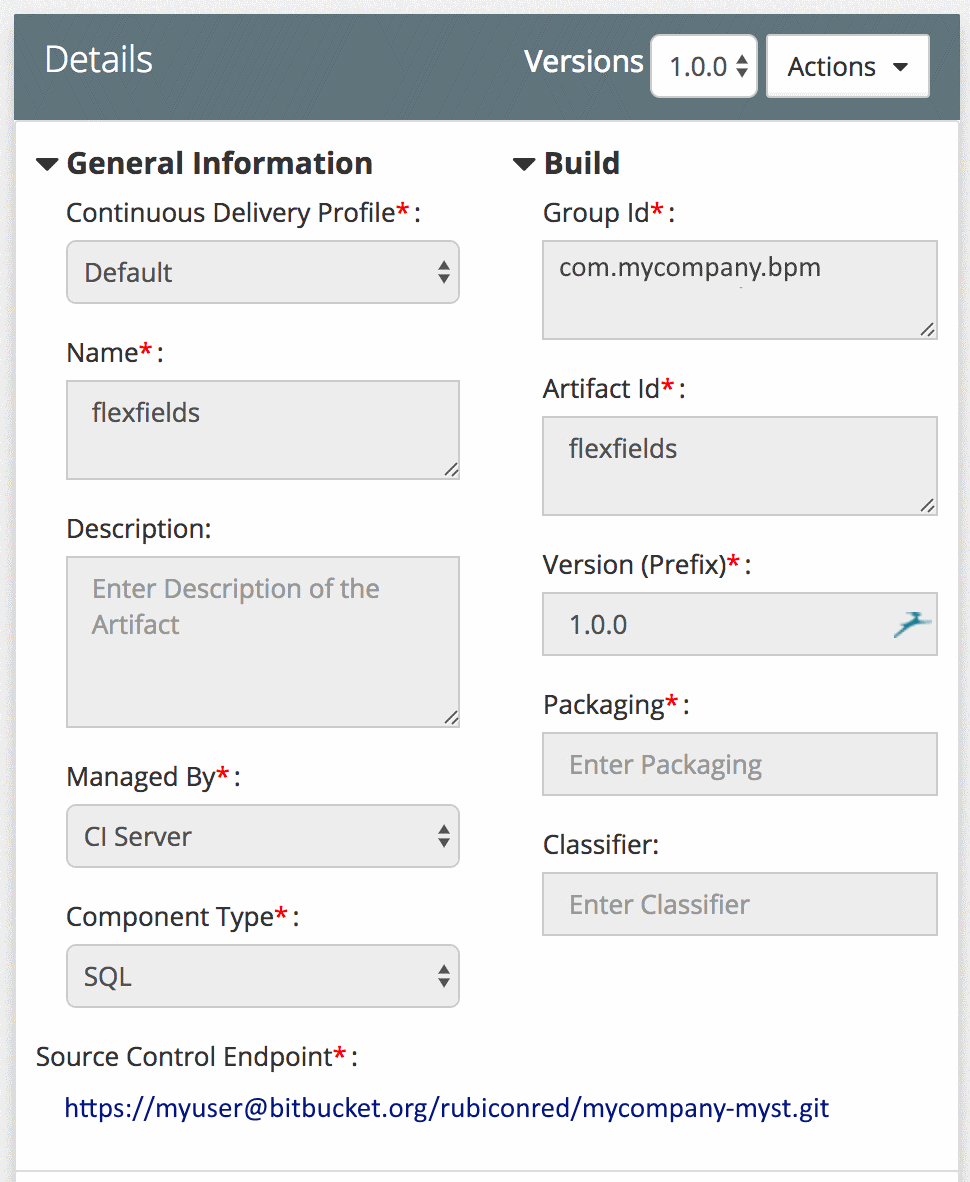Collapse the General Information section triangle
The height and width of the screenshot is (1182, 970).
point(47,164)
